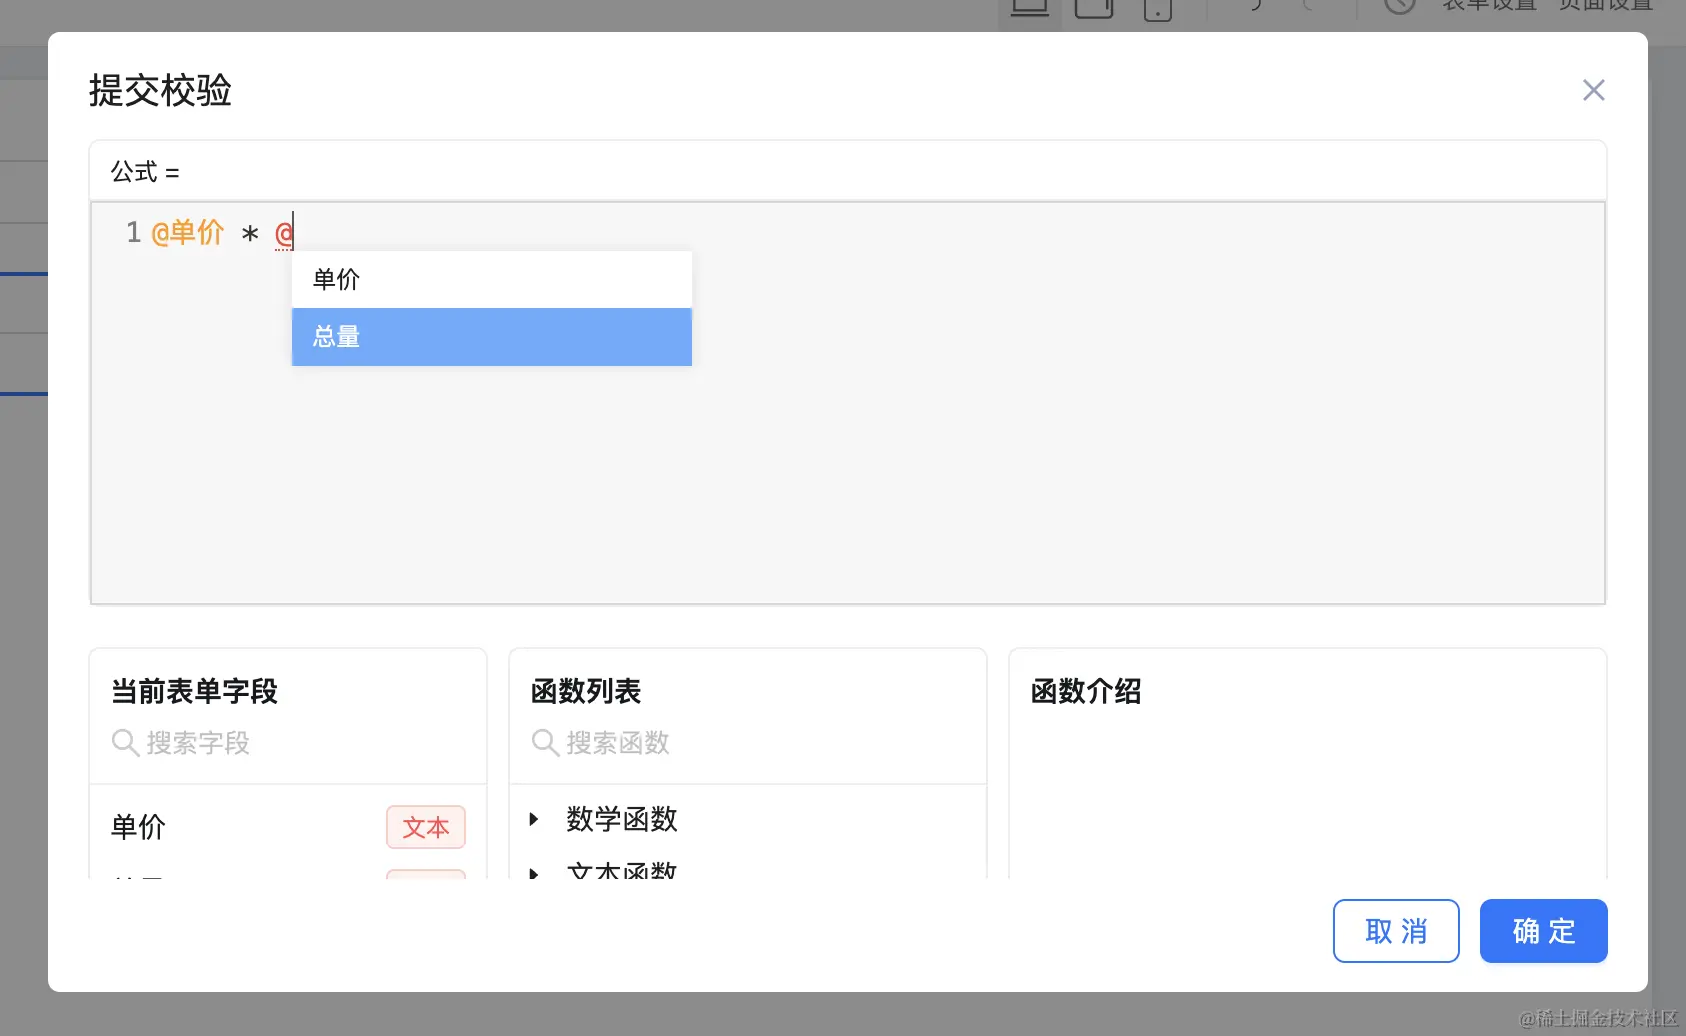
Task: Click the magnifier icon beside 搜索字段
Action: pyautogui.click(x=125, y=743)
